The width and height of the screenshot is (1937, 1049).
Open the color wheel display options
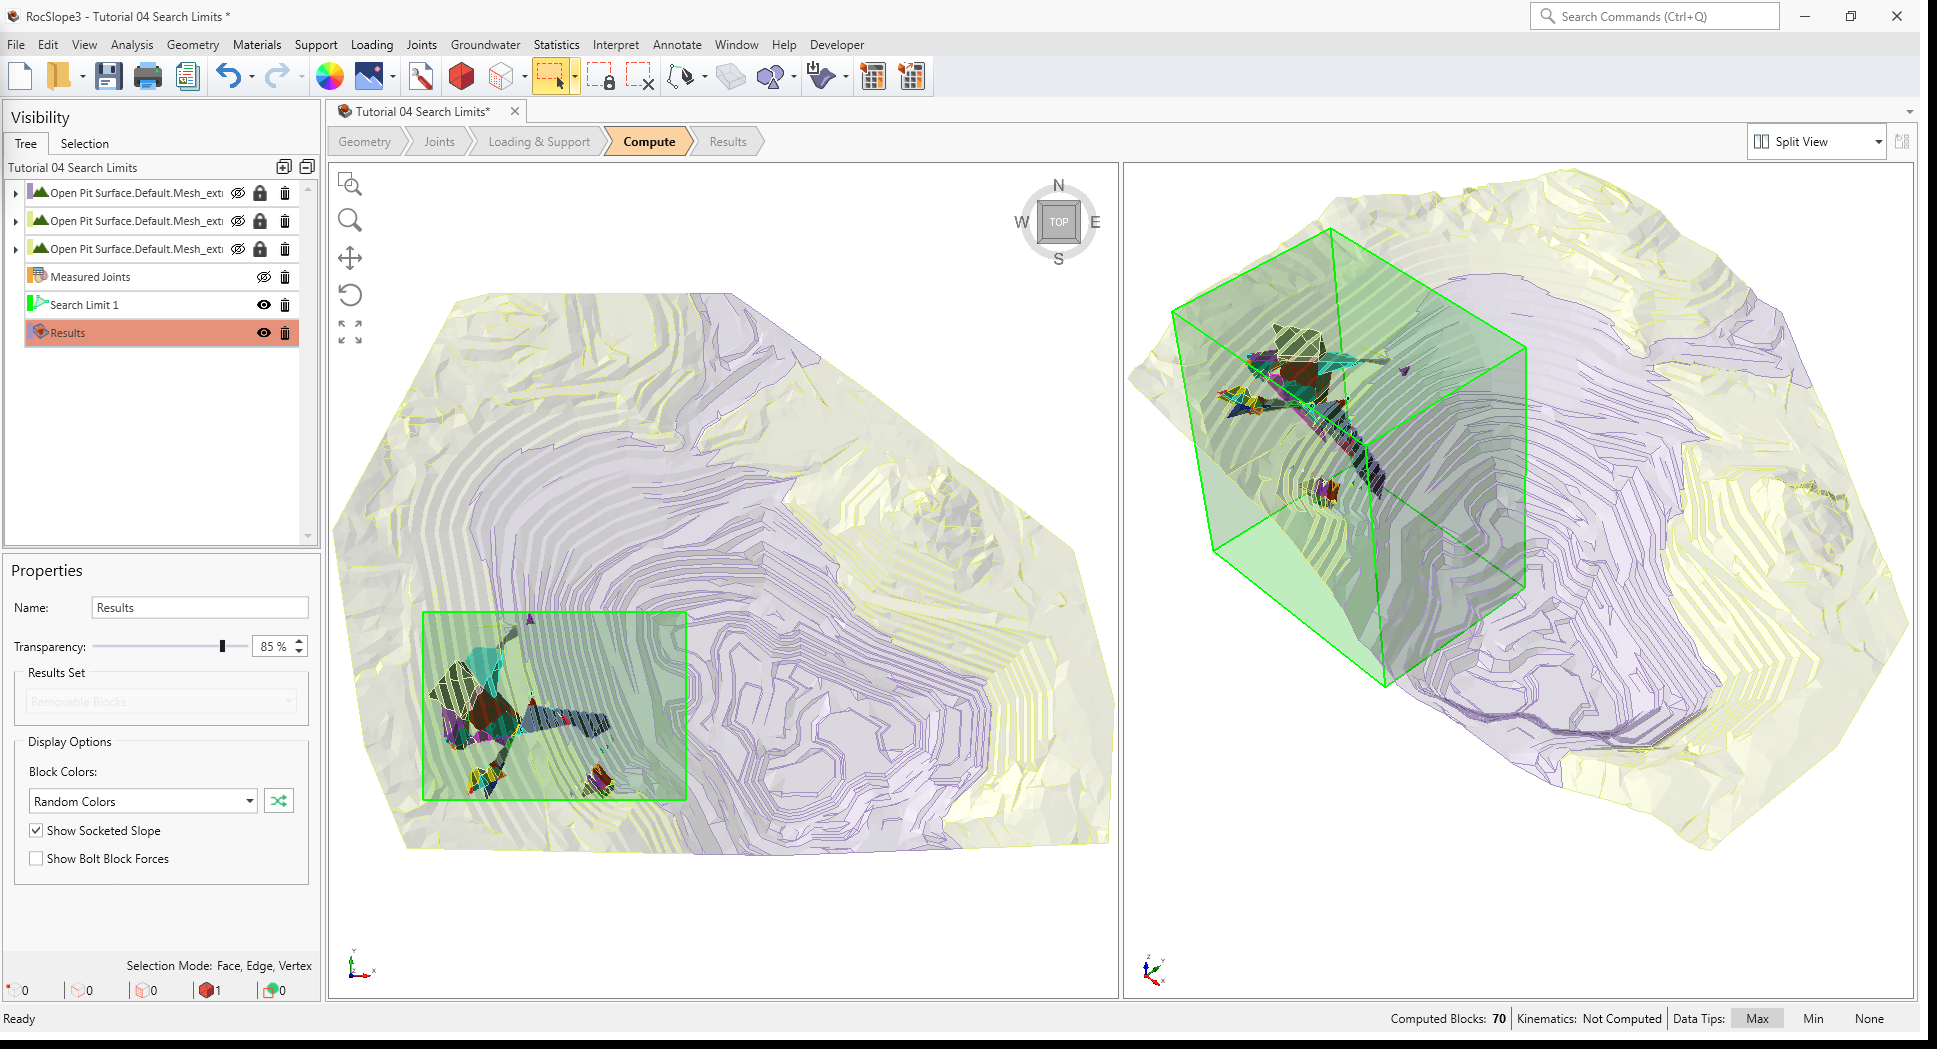[x=330, y=76]
